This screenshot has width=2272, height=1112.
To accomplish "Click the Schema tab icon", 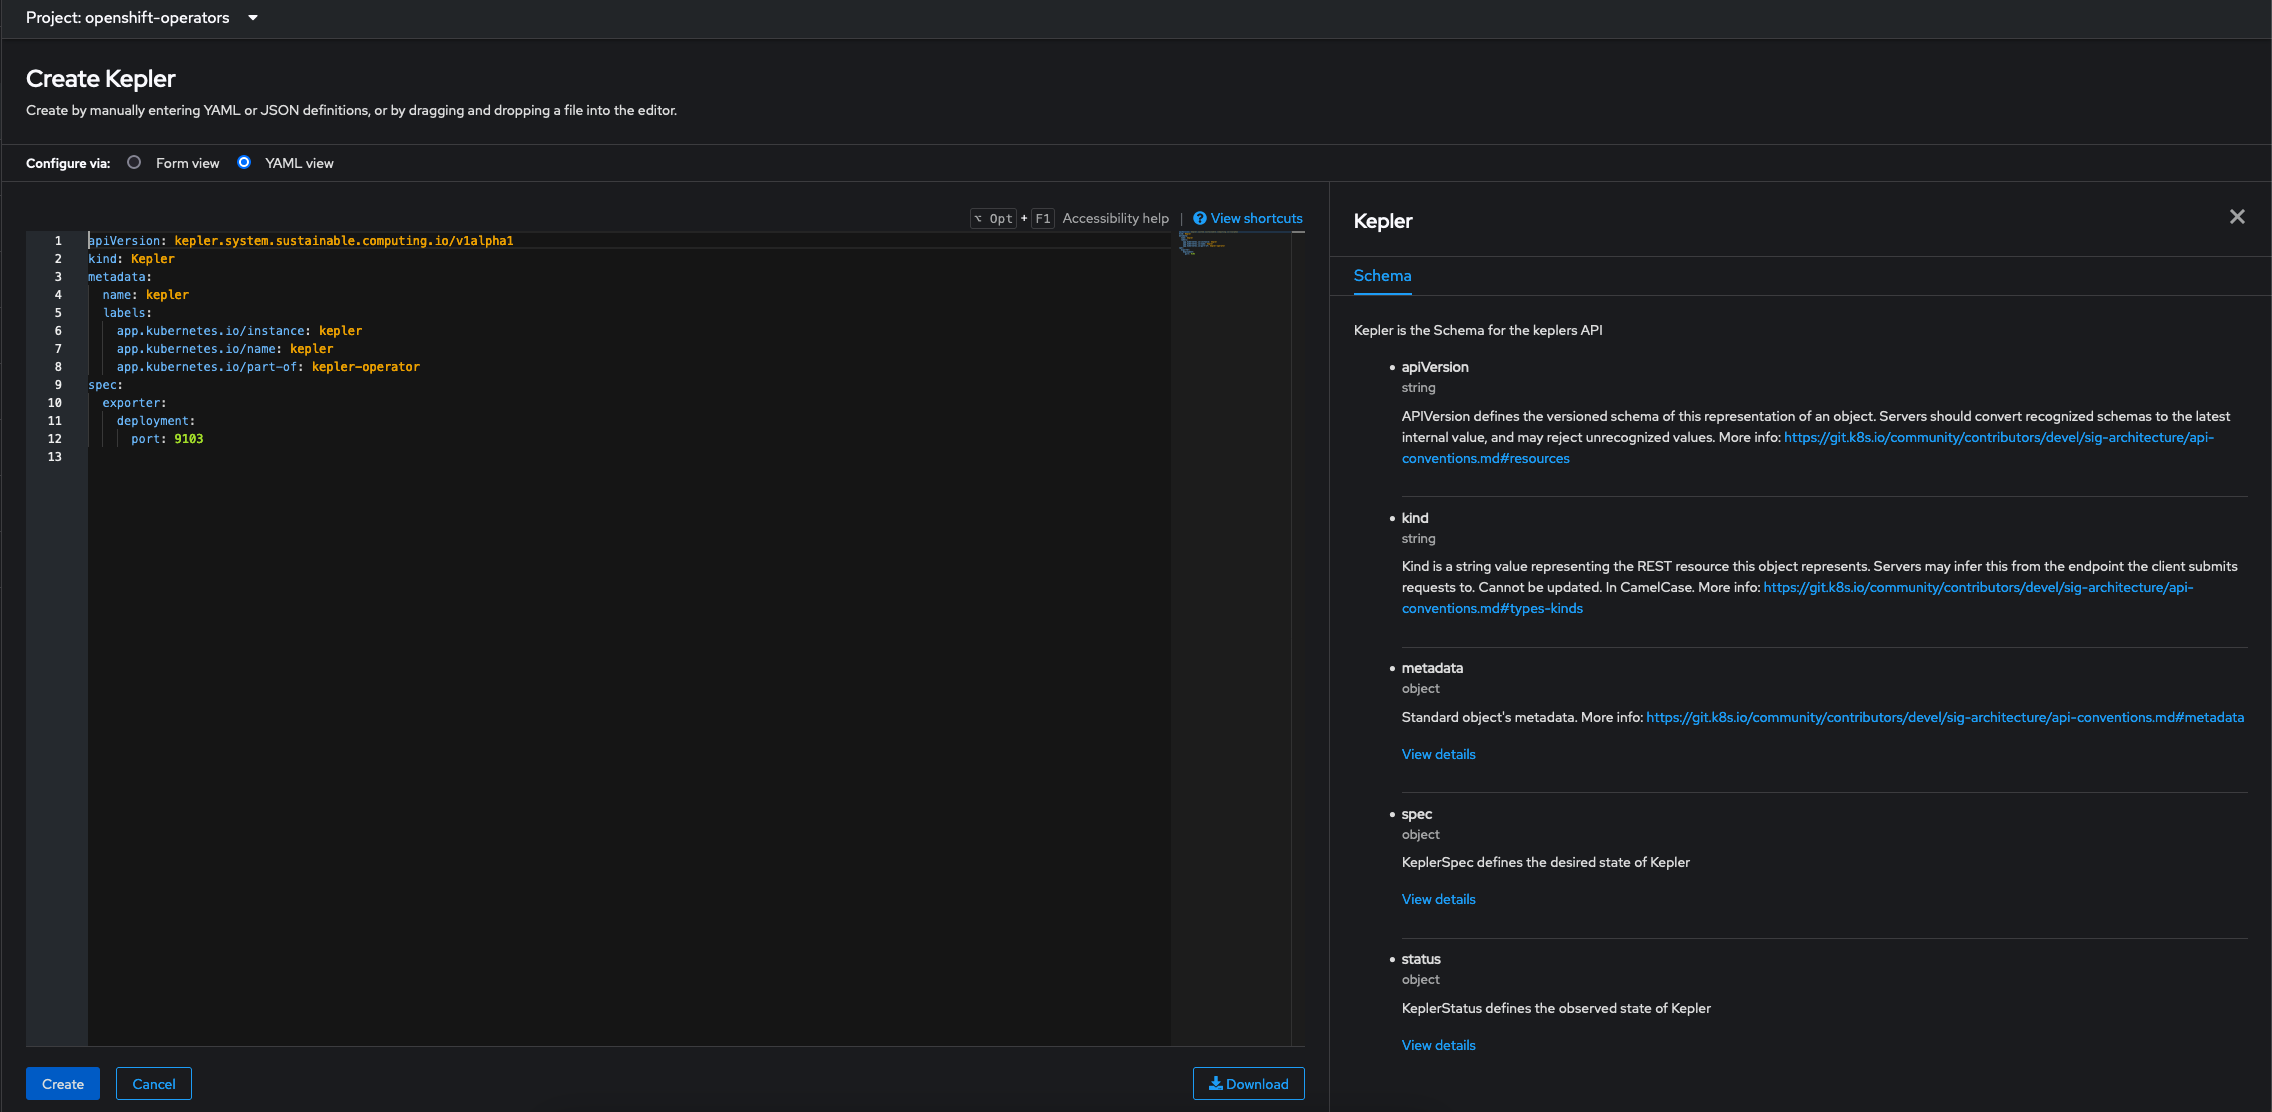I will click(x=1381, y=275).
